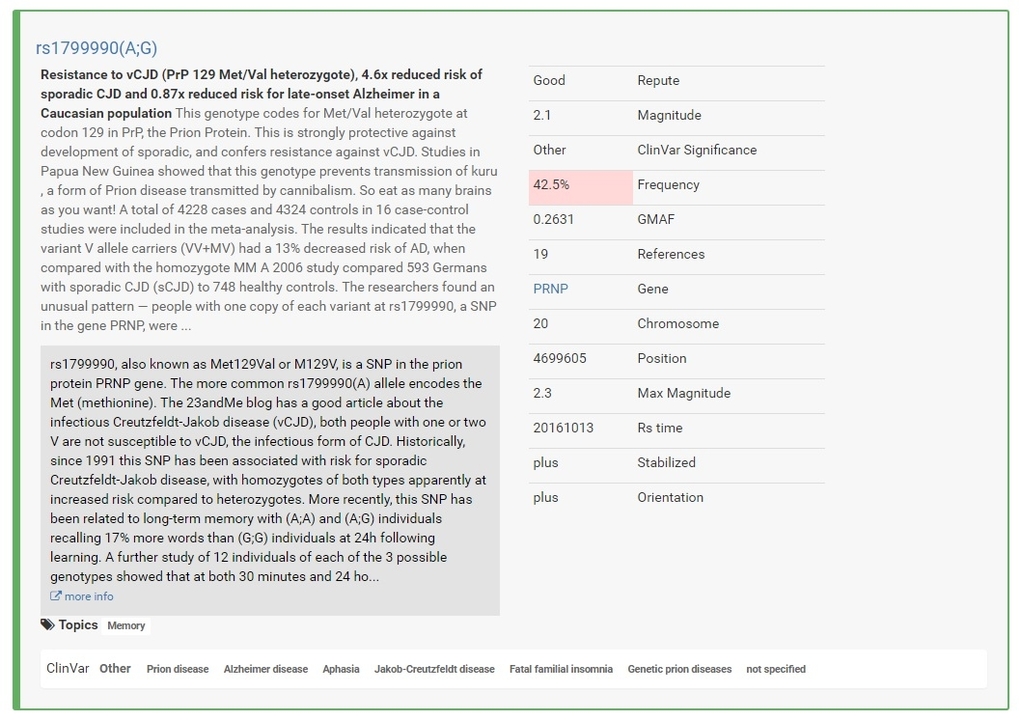This screenshot has height=720, width=1021.
Task: Click the pink 42.5% frequency cell
Action: pyautogui.click(x=581, y=187)
